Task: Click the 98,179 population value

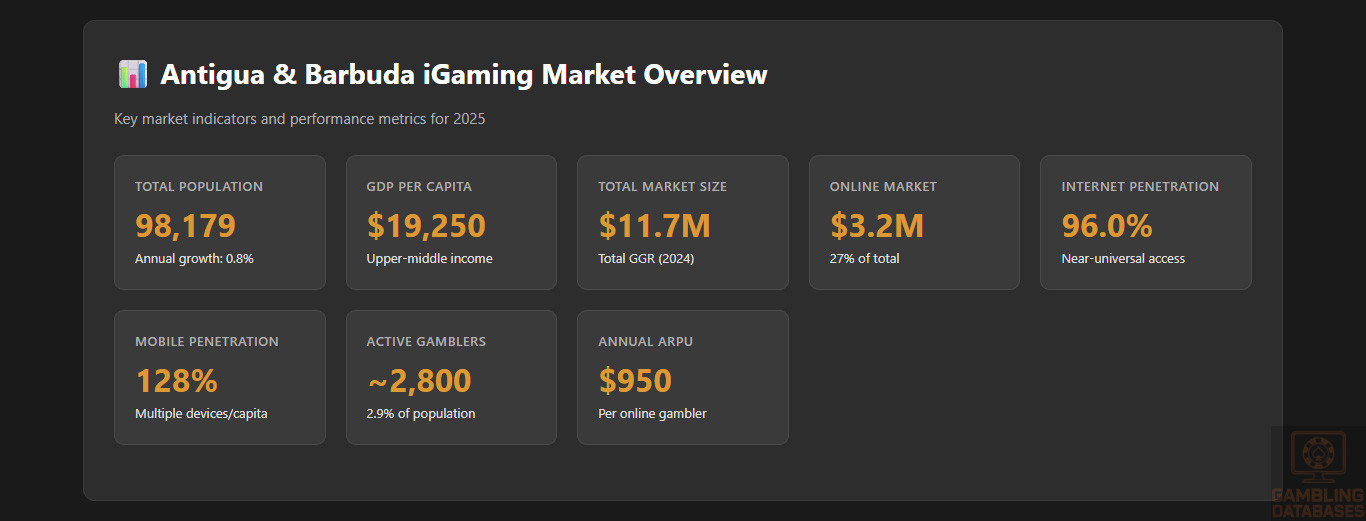Action: [x=185, y=226]
